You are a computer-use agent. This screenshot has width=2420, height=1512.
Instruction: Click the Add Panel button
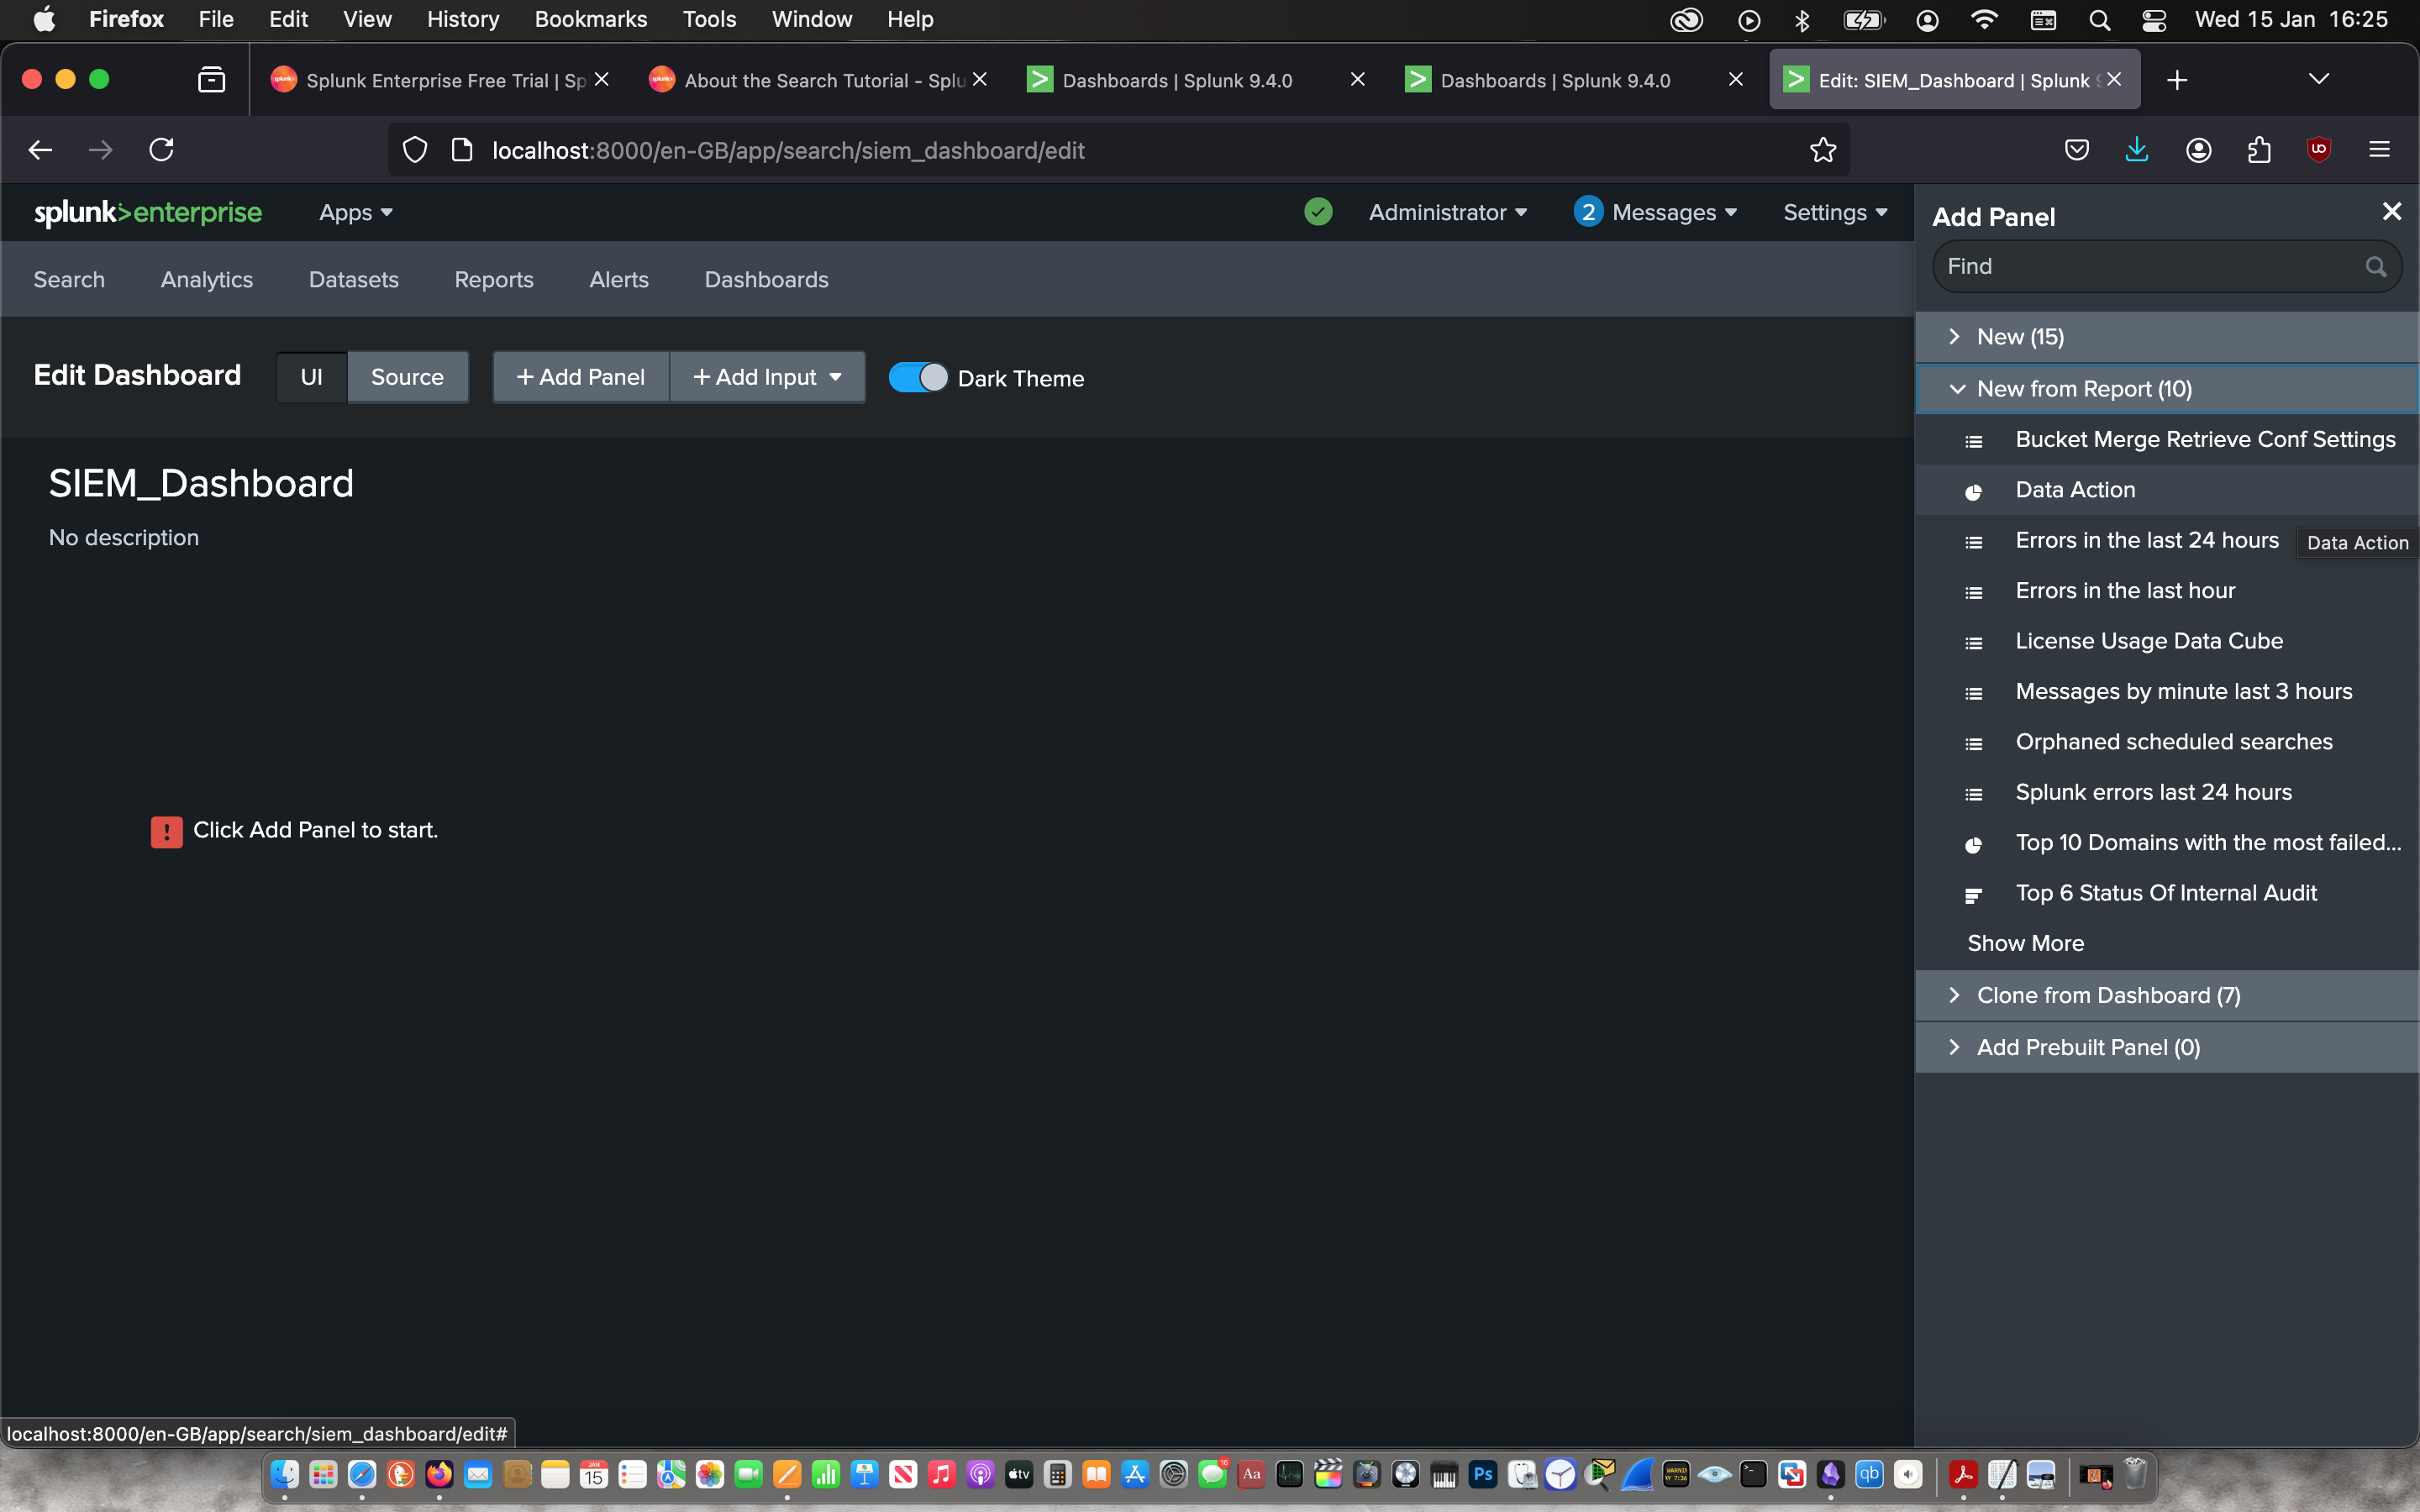click(x=580, y=377)
